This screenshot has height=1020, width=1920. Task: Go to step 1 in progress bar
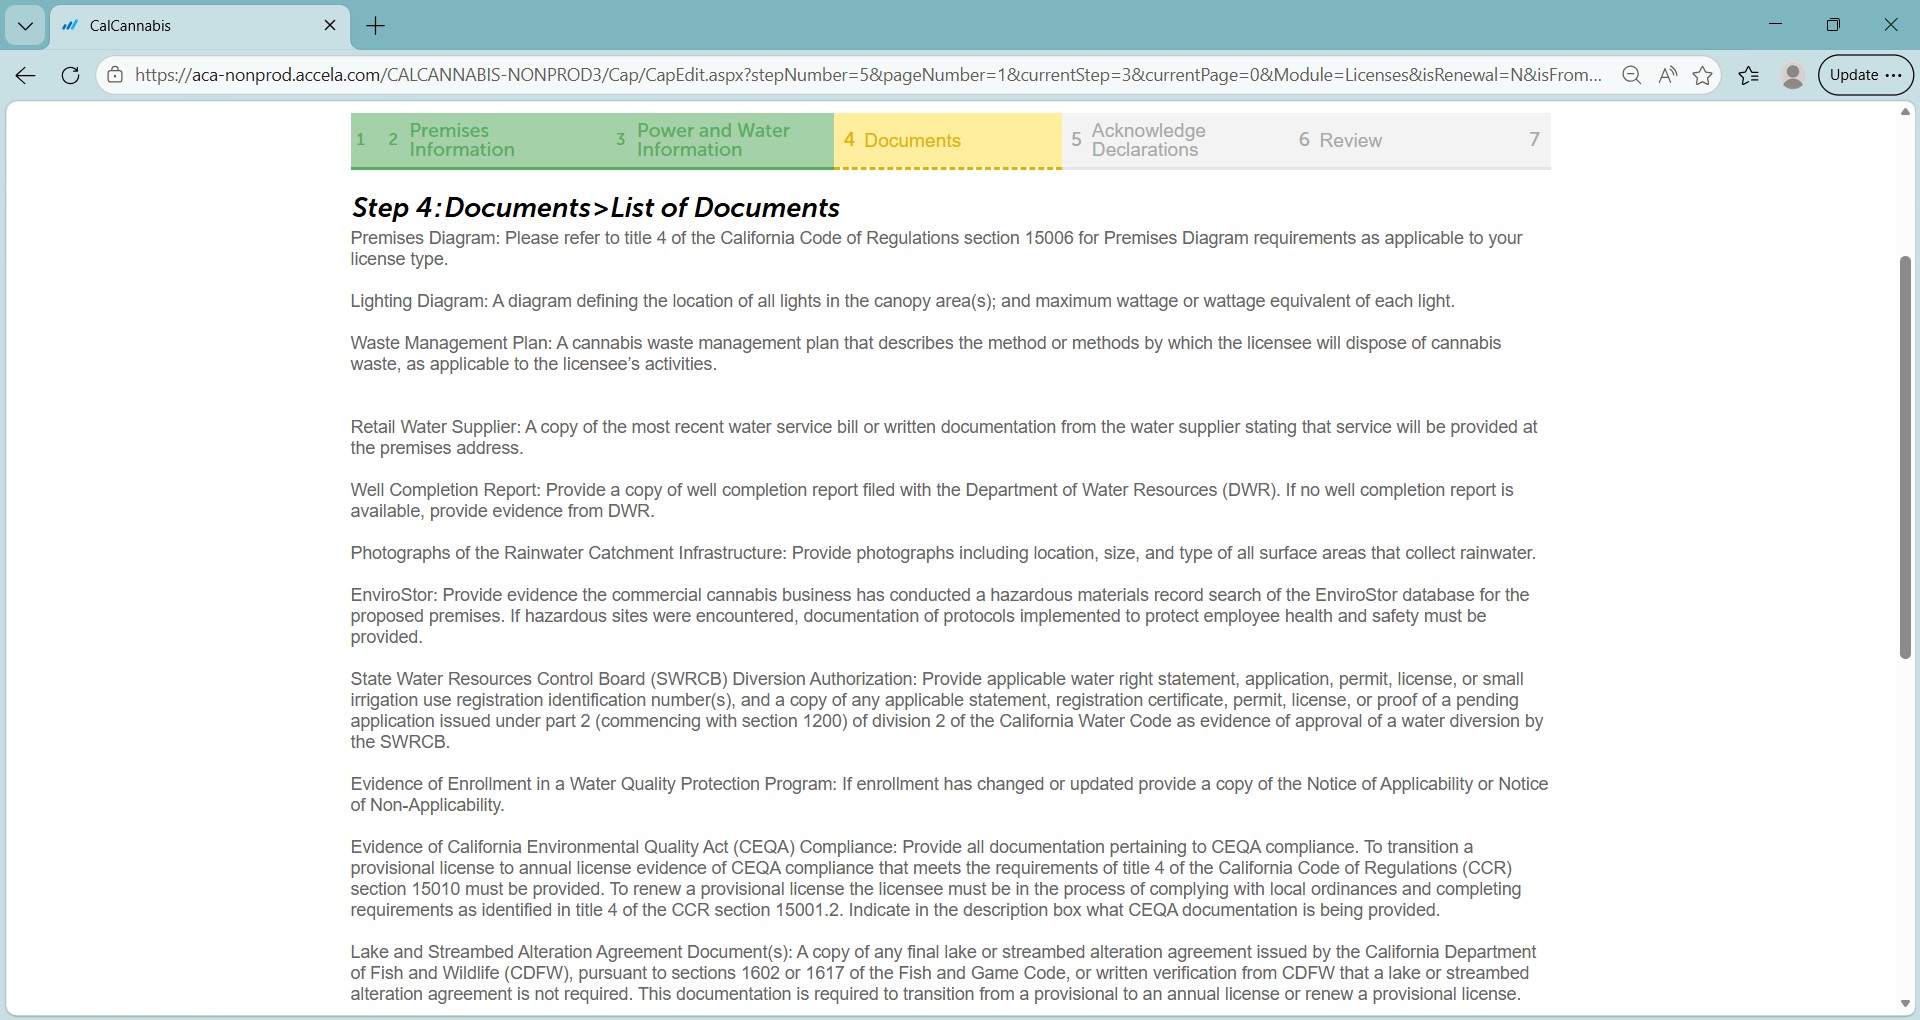361,140
